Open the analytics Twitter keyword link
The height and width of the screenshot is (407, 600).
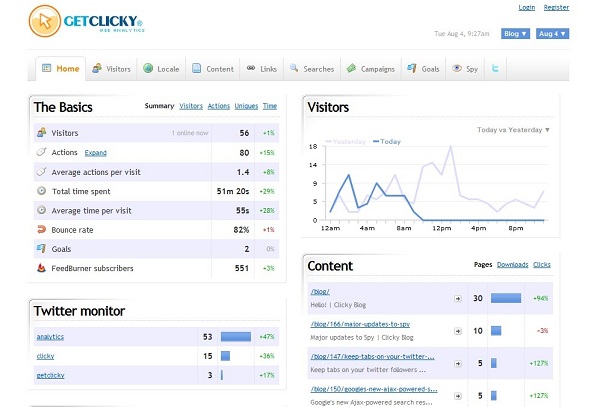coord(50,337)
